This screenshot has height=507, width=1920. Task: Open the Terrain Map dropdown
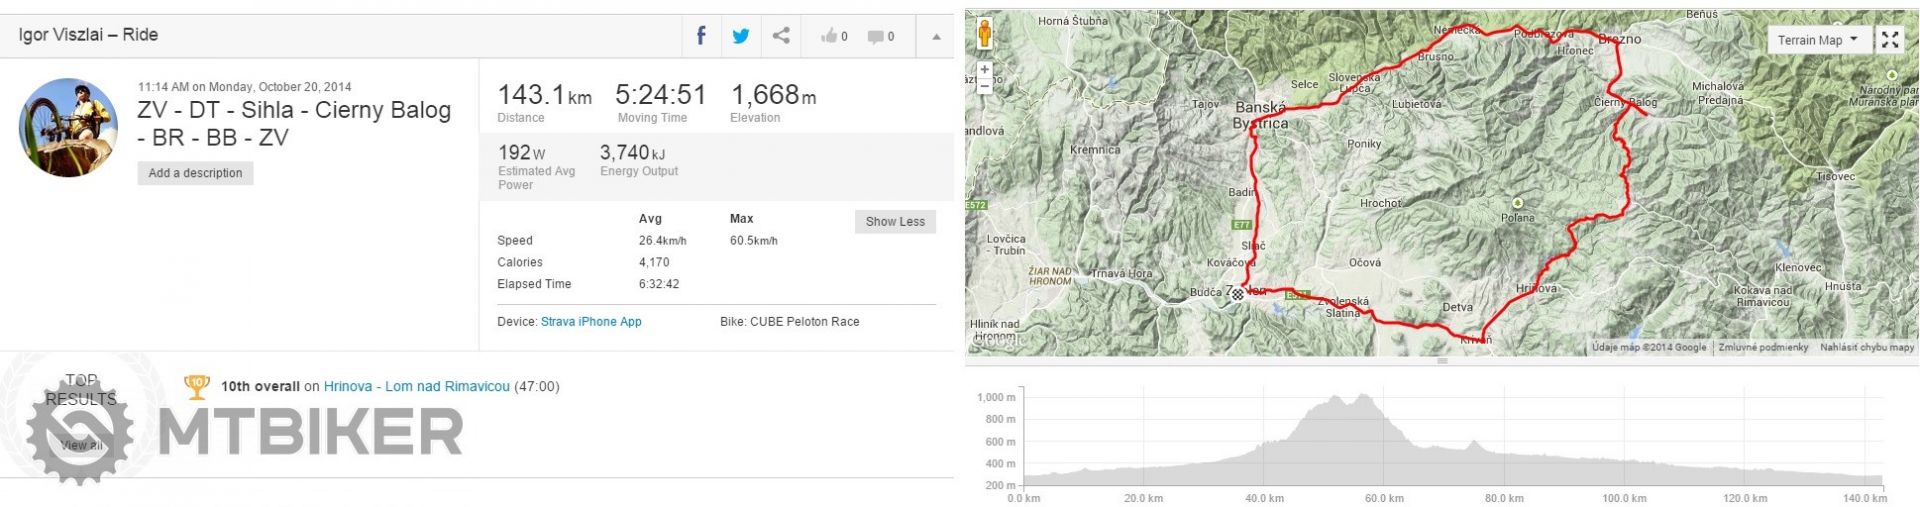click(x=1817, y=40)
